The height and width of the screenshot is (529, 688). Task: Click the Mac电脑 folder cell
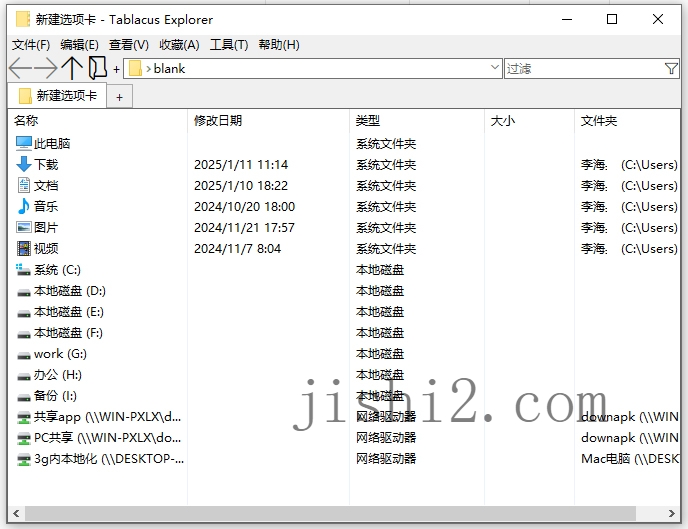(x=630, y=459)
